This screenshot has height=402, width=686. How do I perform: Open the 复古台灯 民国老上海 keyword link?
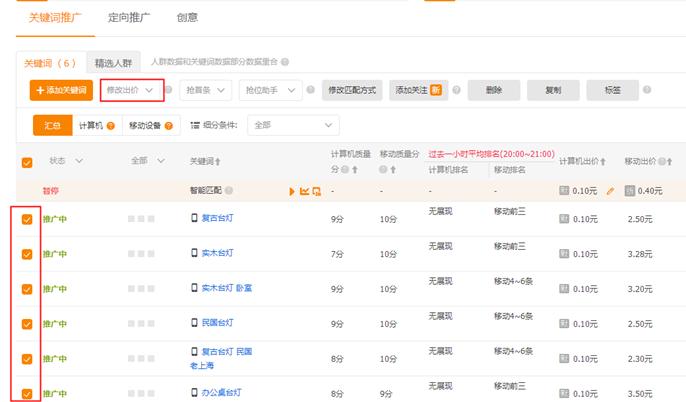[221, 358]
